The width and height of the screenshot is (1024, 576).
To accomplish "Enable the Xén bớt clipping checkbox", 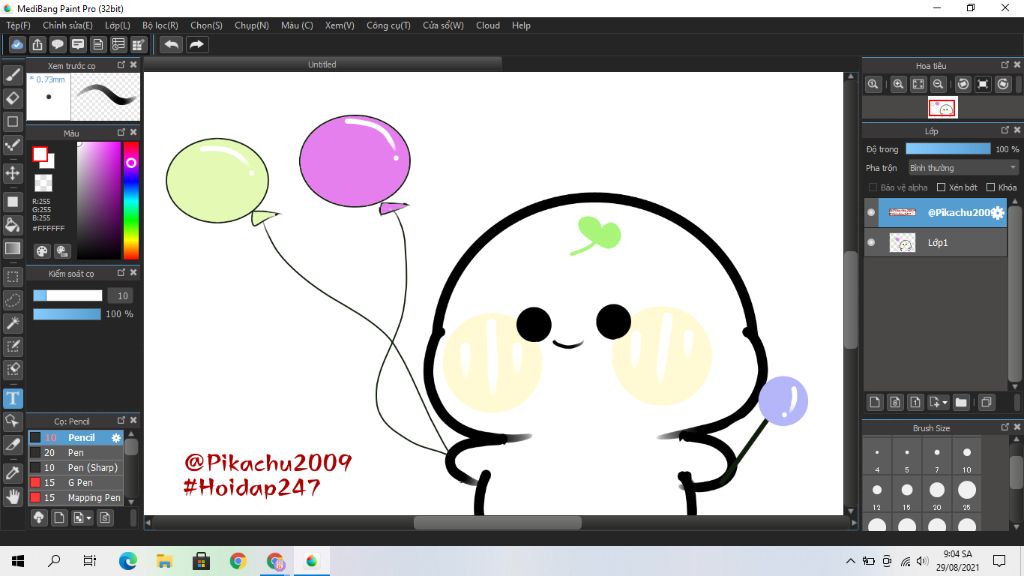I will [x=941, y=187].
